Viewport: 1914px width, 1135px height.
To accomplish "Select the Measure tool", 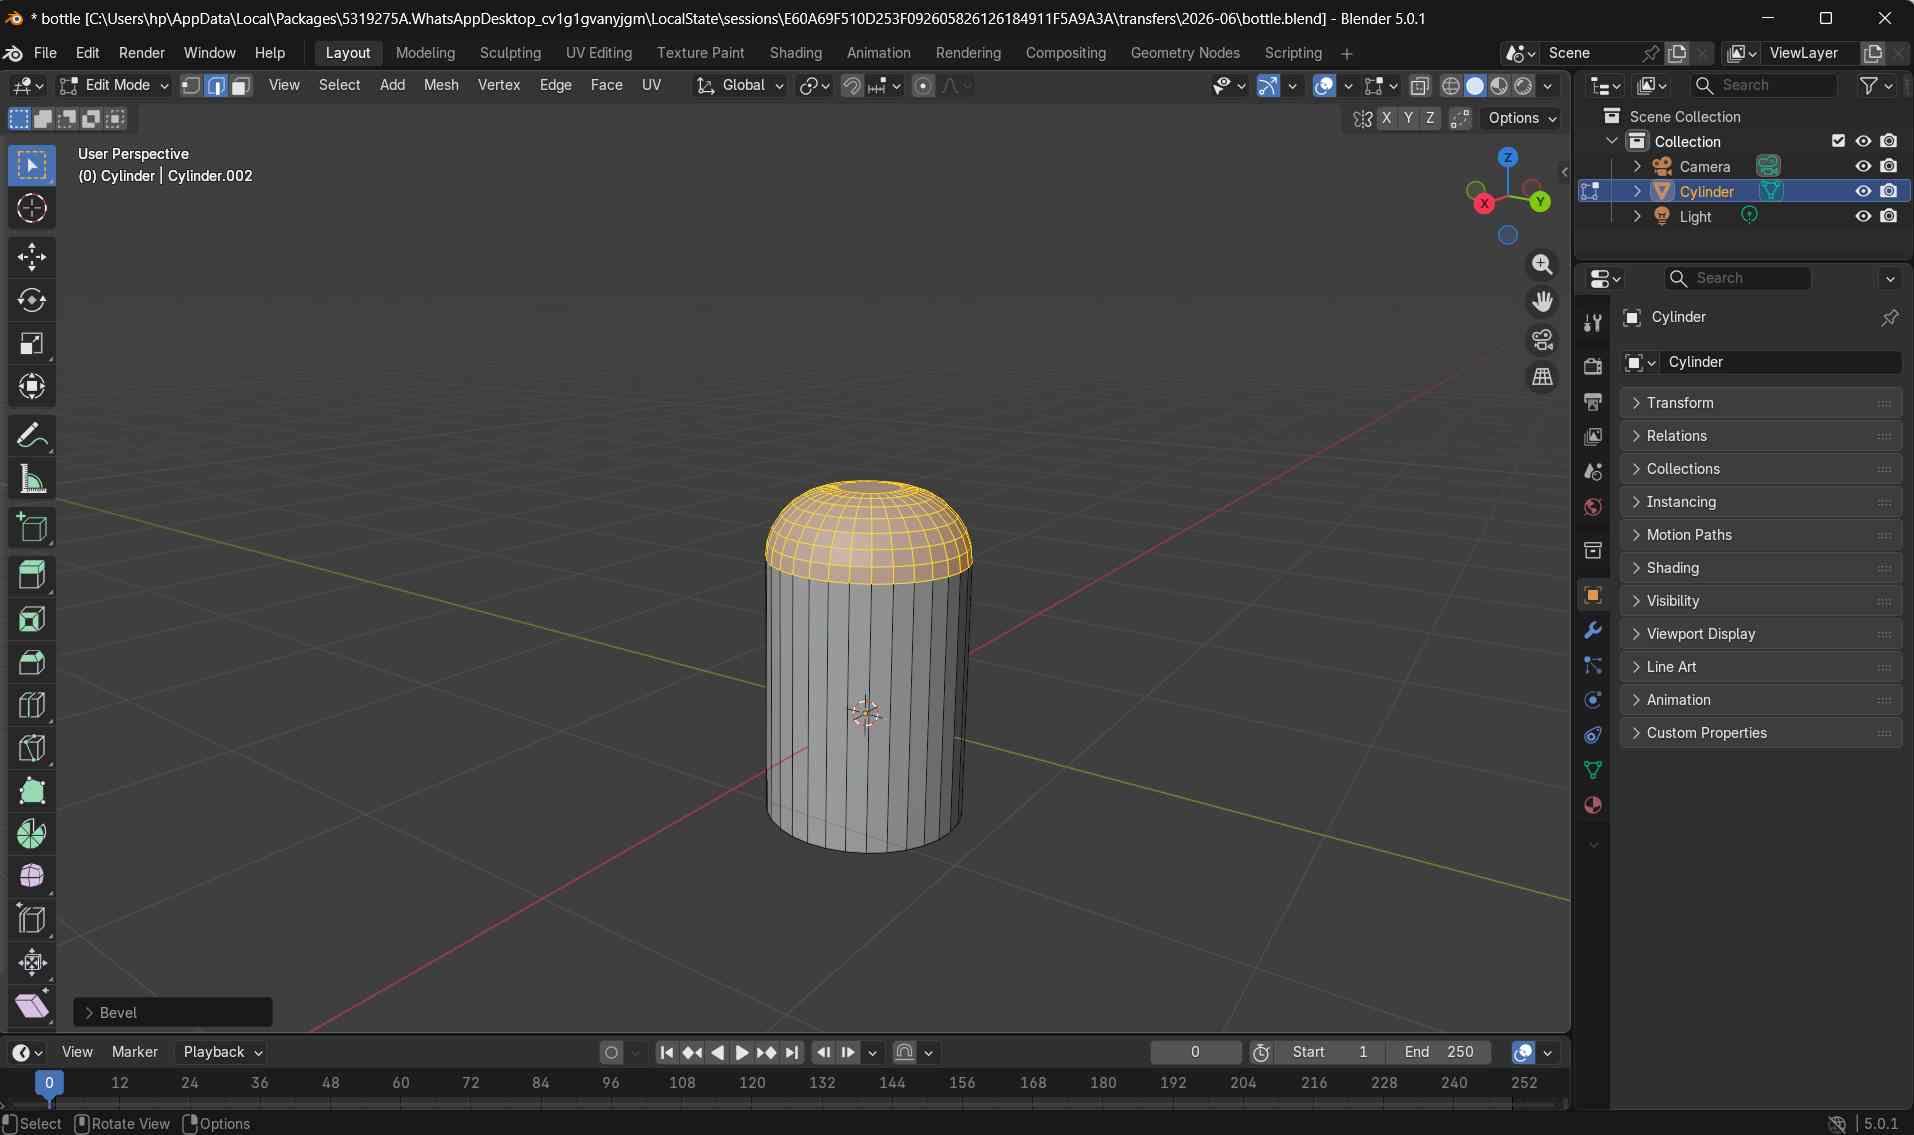I will click(32, 480).
